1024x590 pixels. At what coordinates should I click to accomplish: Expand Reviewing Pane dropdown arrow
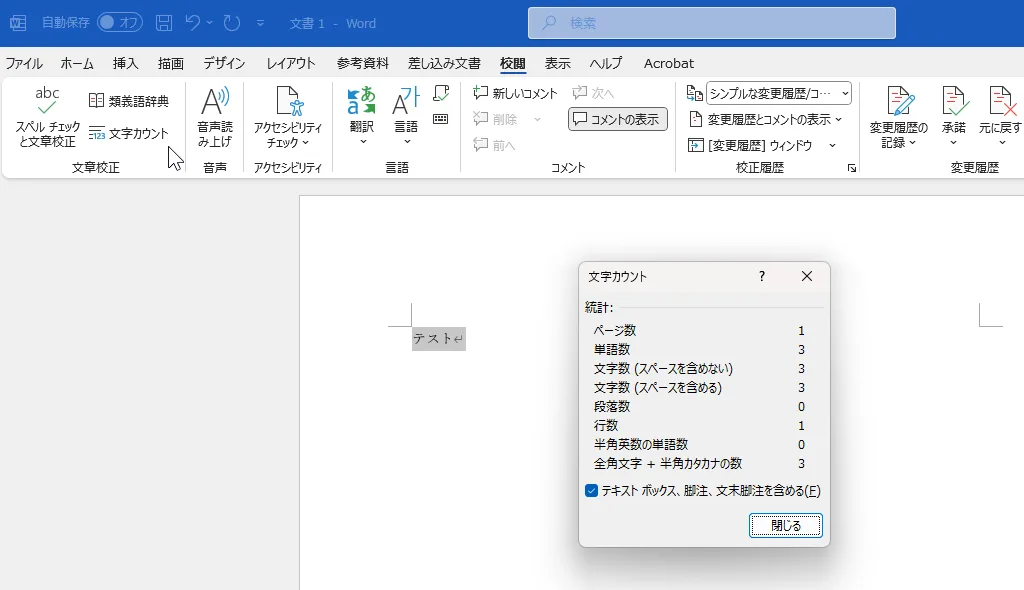pyautogui.click(x=832, y=145)
